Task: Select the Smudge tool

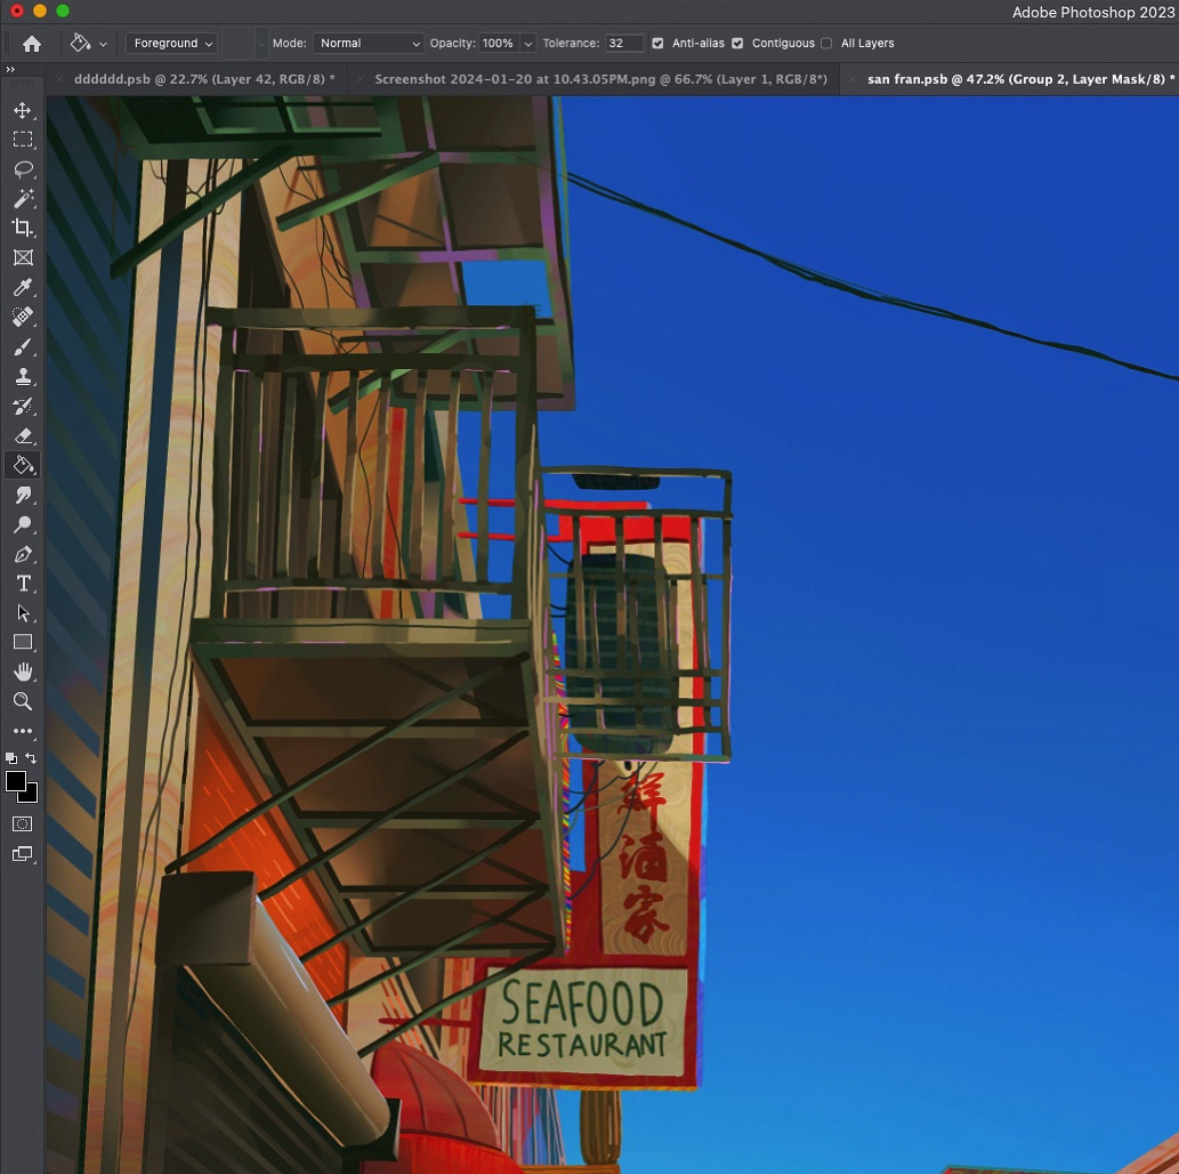Action: point(23,495)
